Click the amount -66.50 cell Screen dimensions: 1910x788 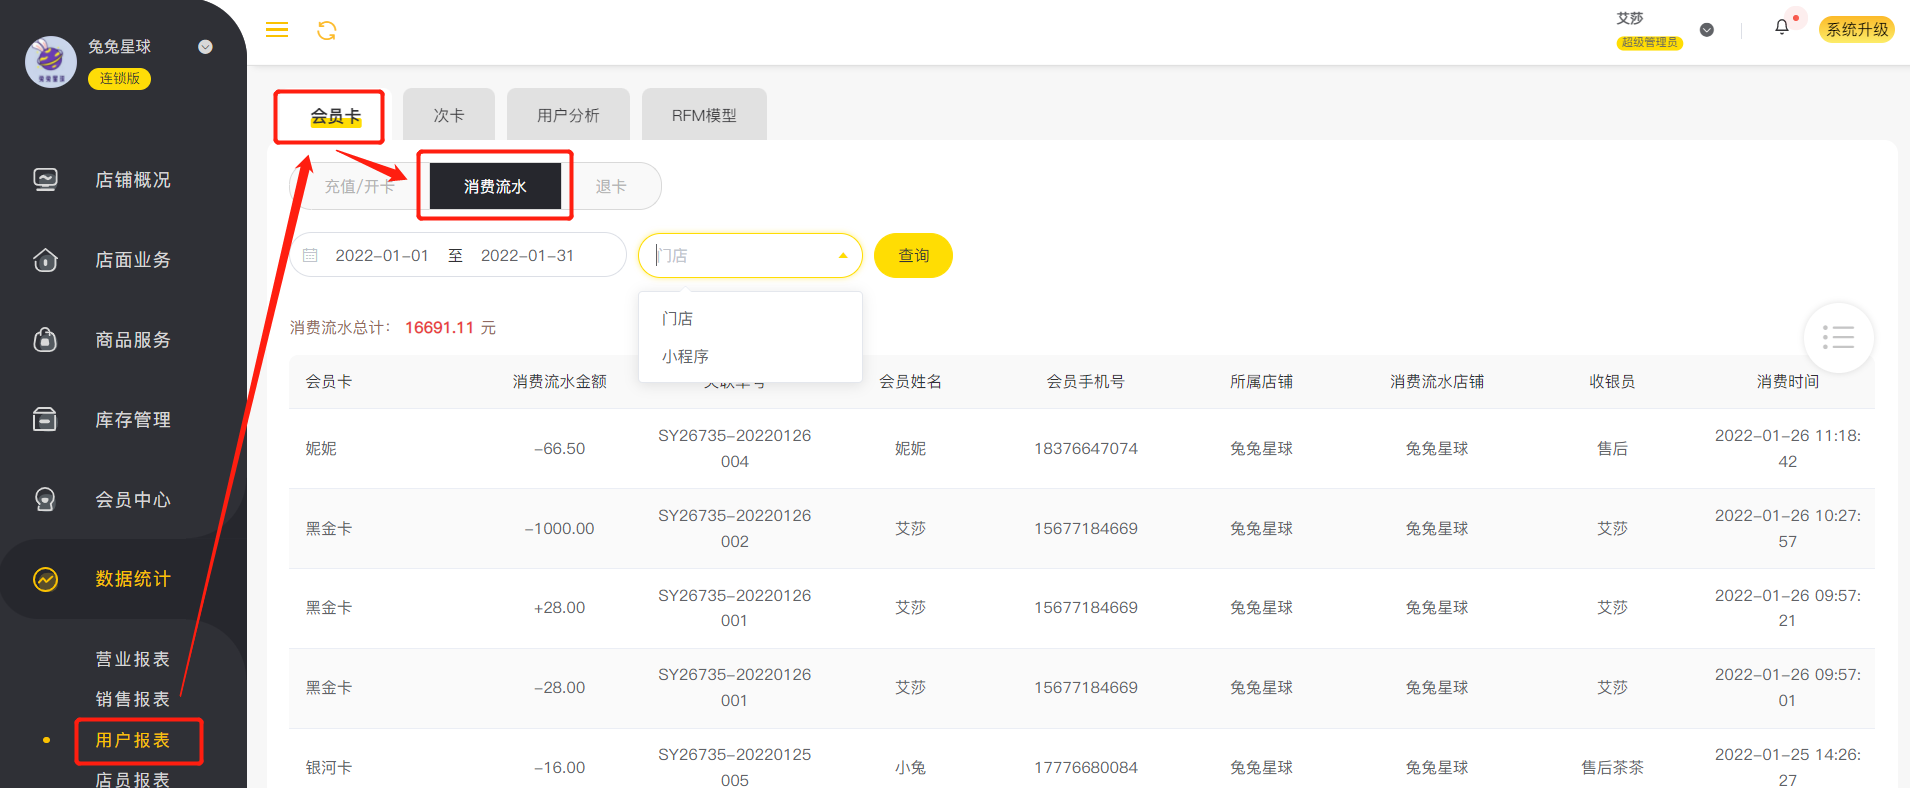560,448
